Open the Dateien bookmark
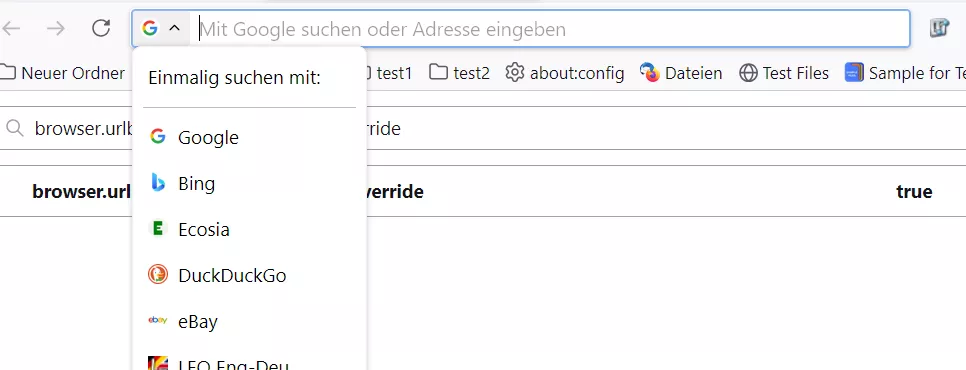Screen dimensions: 966x370 [681, 73]
